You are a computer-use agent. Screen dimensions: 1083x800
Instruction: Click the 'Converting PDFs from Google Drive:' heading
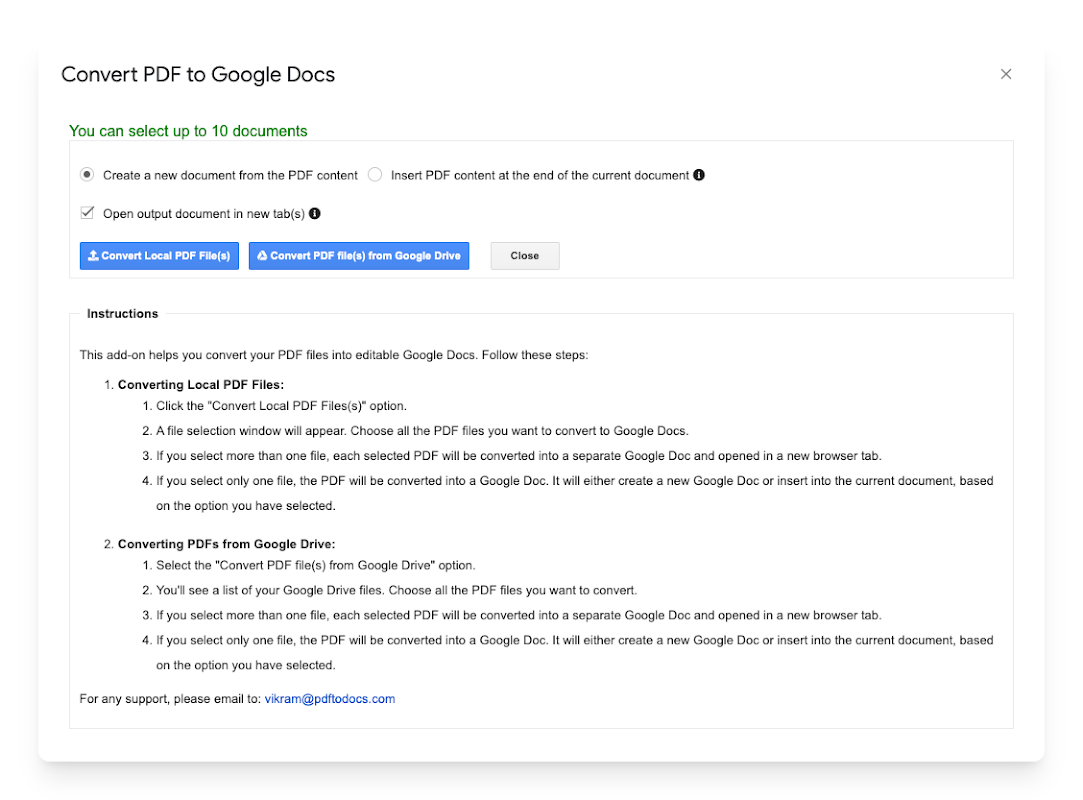pos(226,544)
